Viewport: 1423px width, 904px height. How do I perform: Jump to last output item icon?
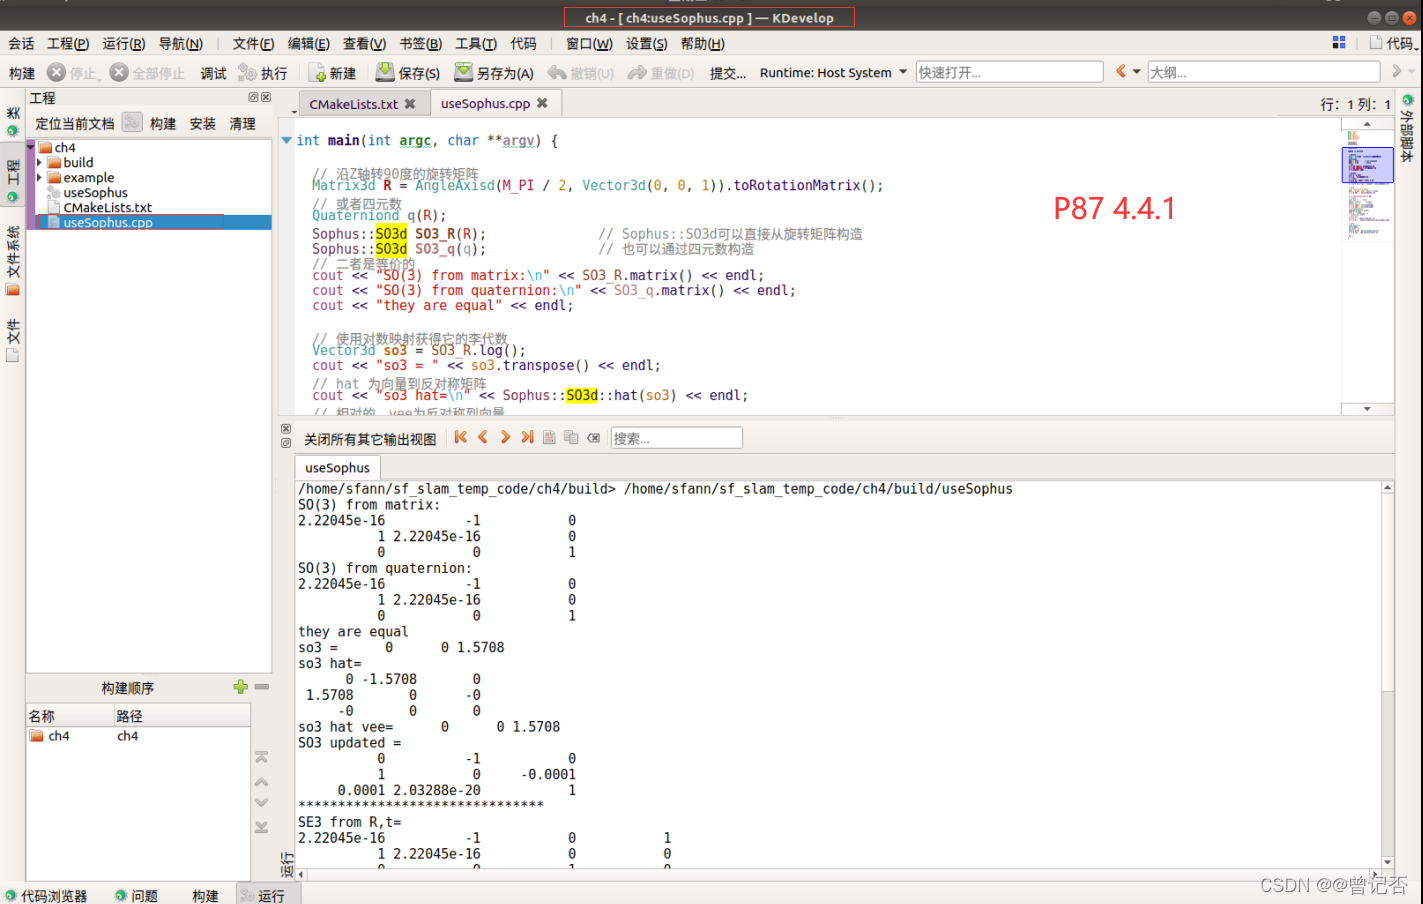[527, 437]
